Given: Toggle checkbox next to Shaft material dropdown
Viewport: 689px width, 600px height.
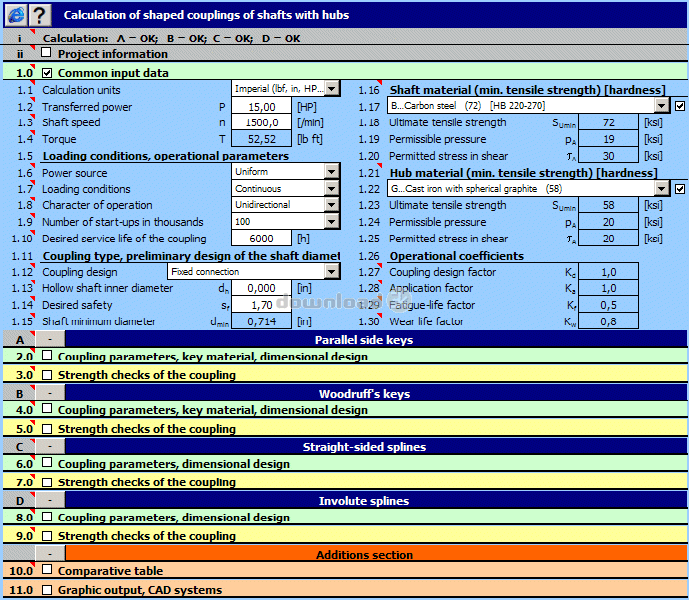Looking at the screenshot, I should pyautogui.click(x=680, y=106).
